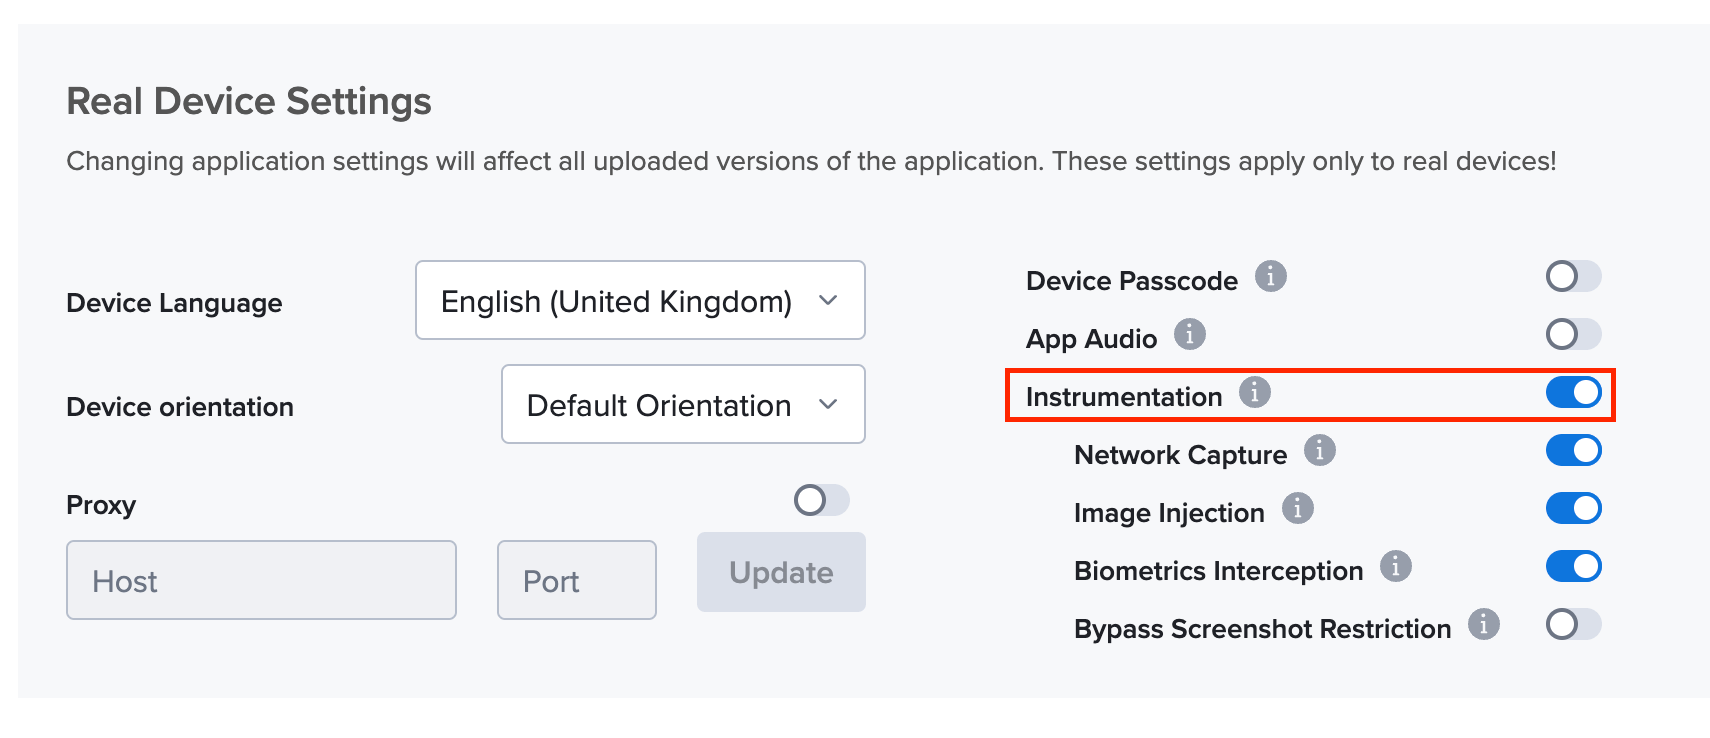The image size is (1710, 738).
Task: Click inside the Host input field
Action: point(261,580)
